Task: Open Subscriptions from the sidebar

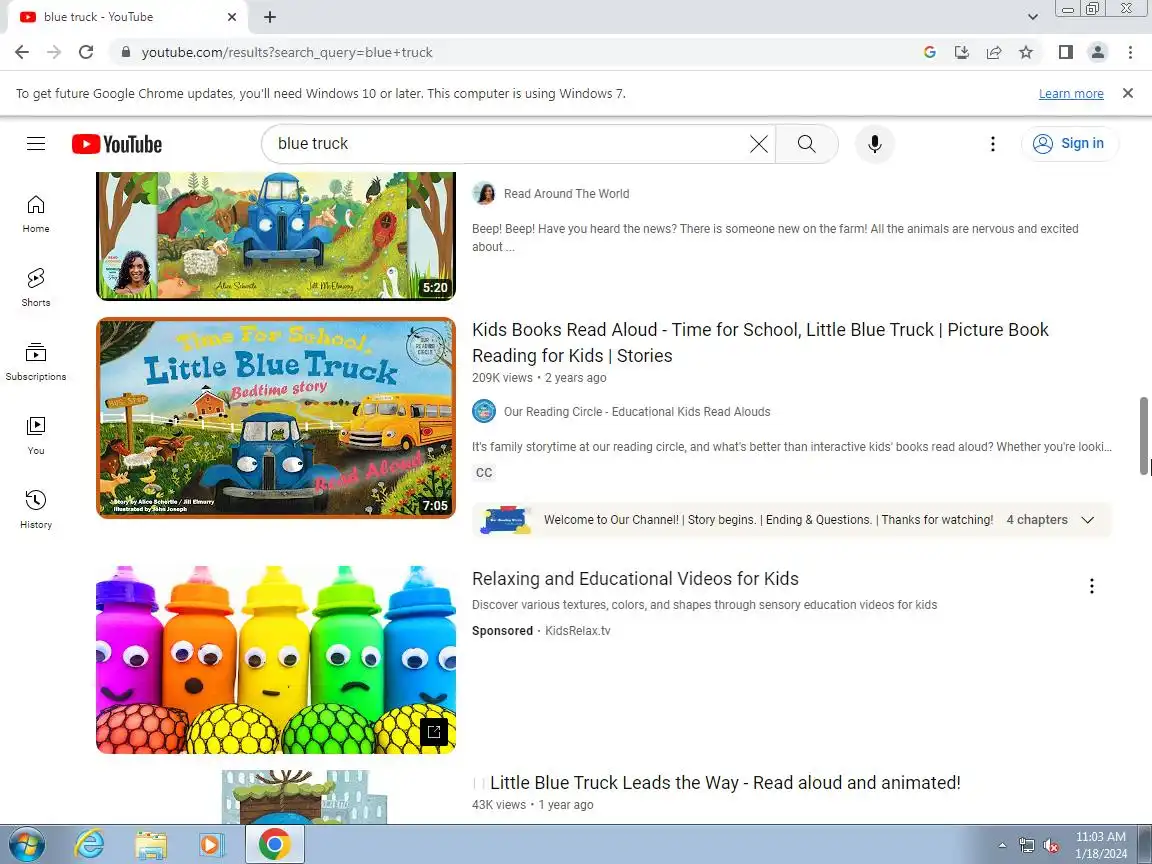Action: click(36, 361)
